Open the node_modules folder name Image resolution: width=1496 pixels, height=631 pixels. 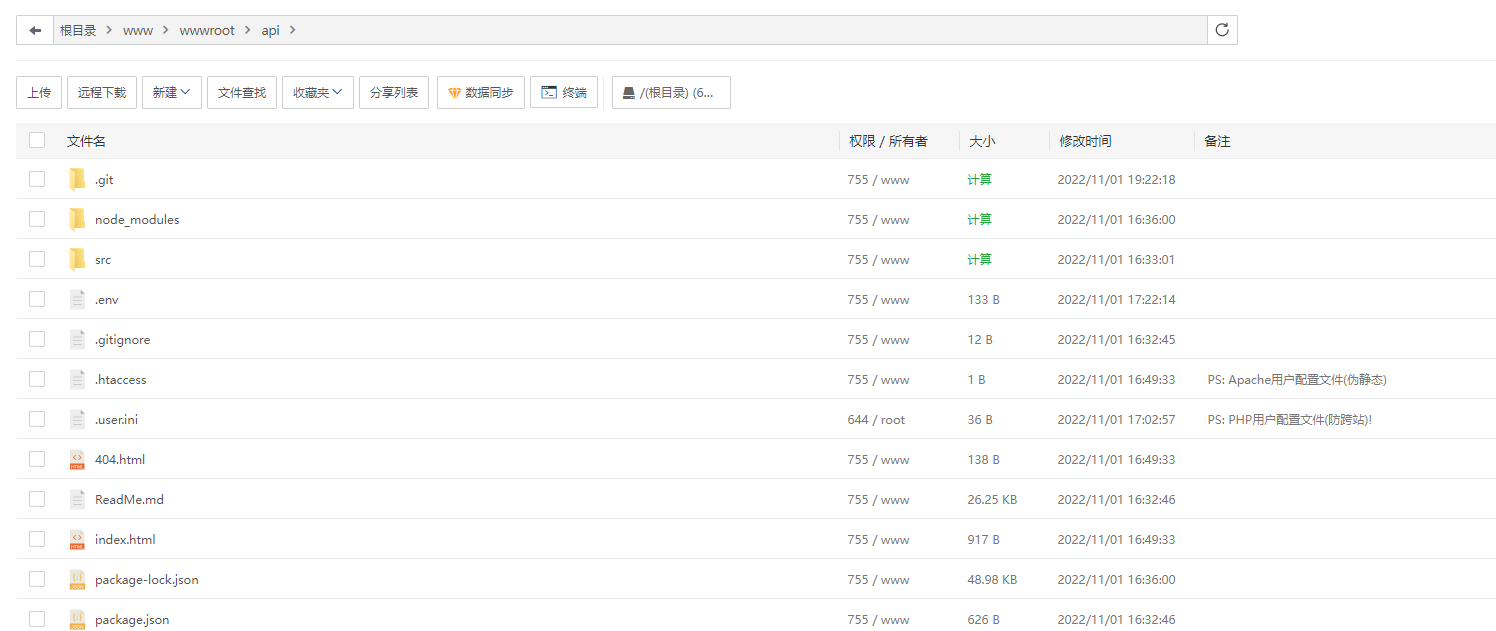(137, 219)
